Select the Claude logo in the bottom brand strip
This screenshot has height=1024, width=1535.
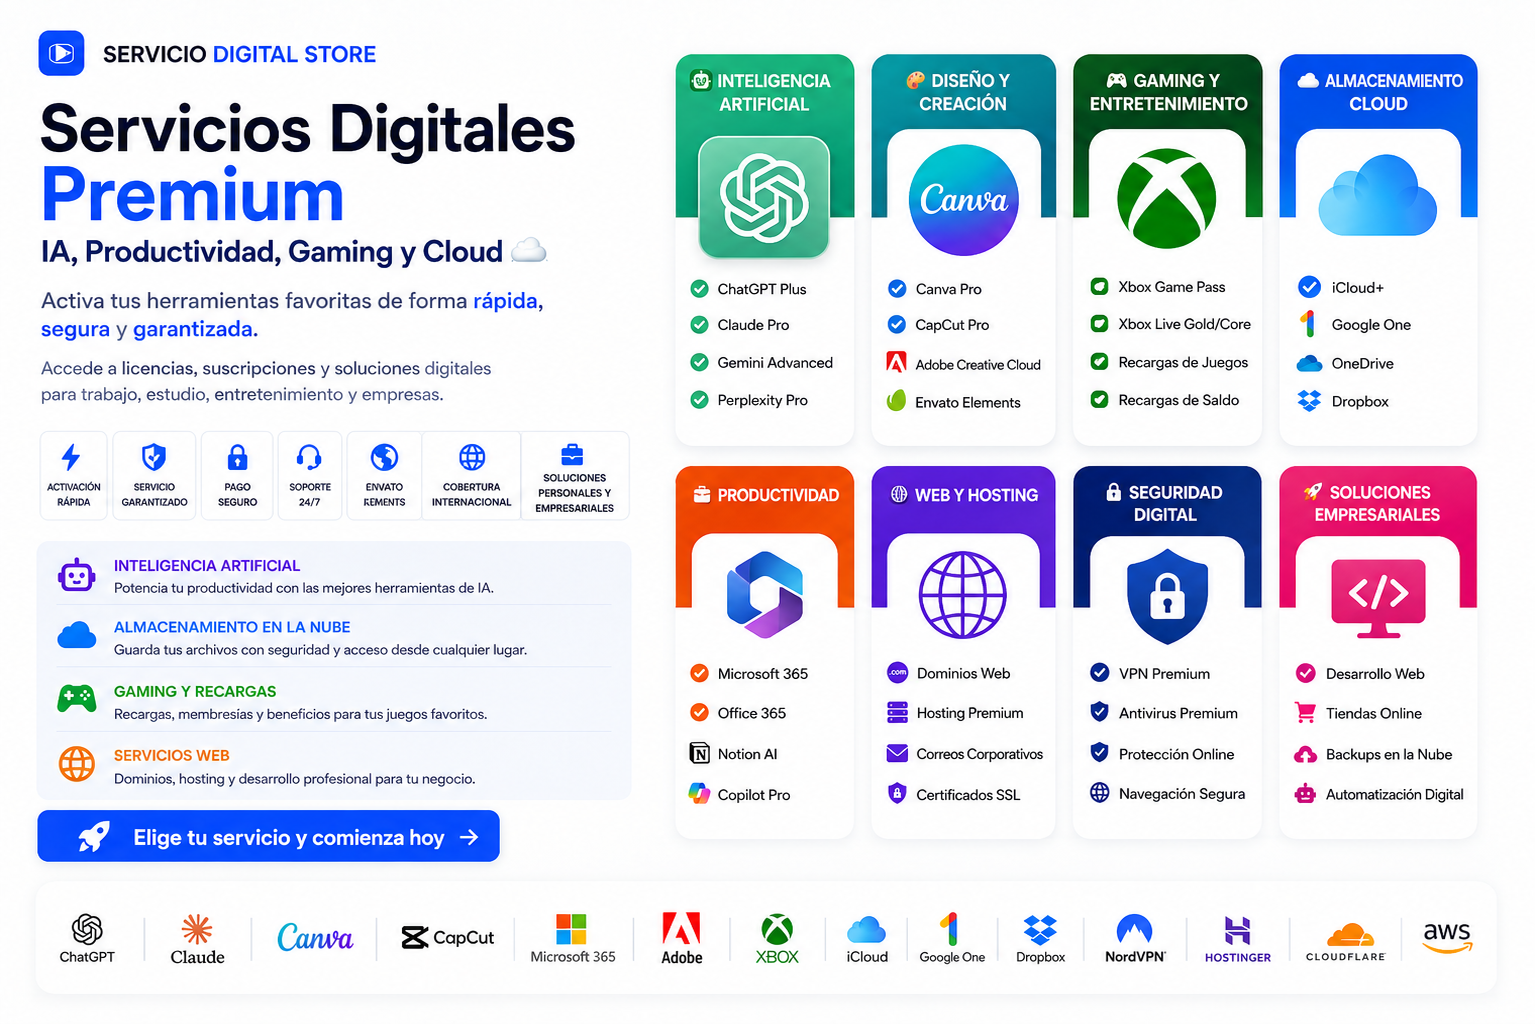[197, 939]
